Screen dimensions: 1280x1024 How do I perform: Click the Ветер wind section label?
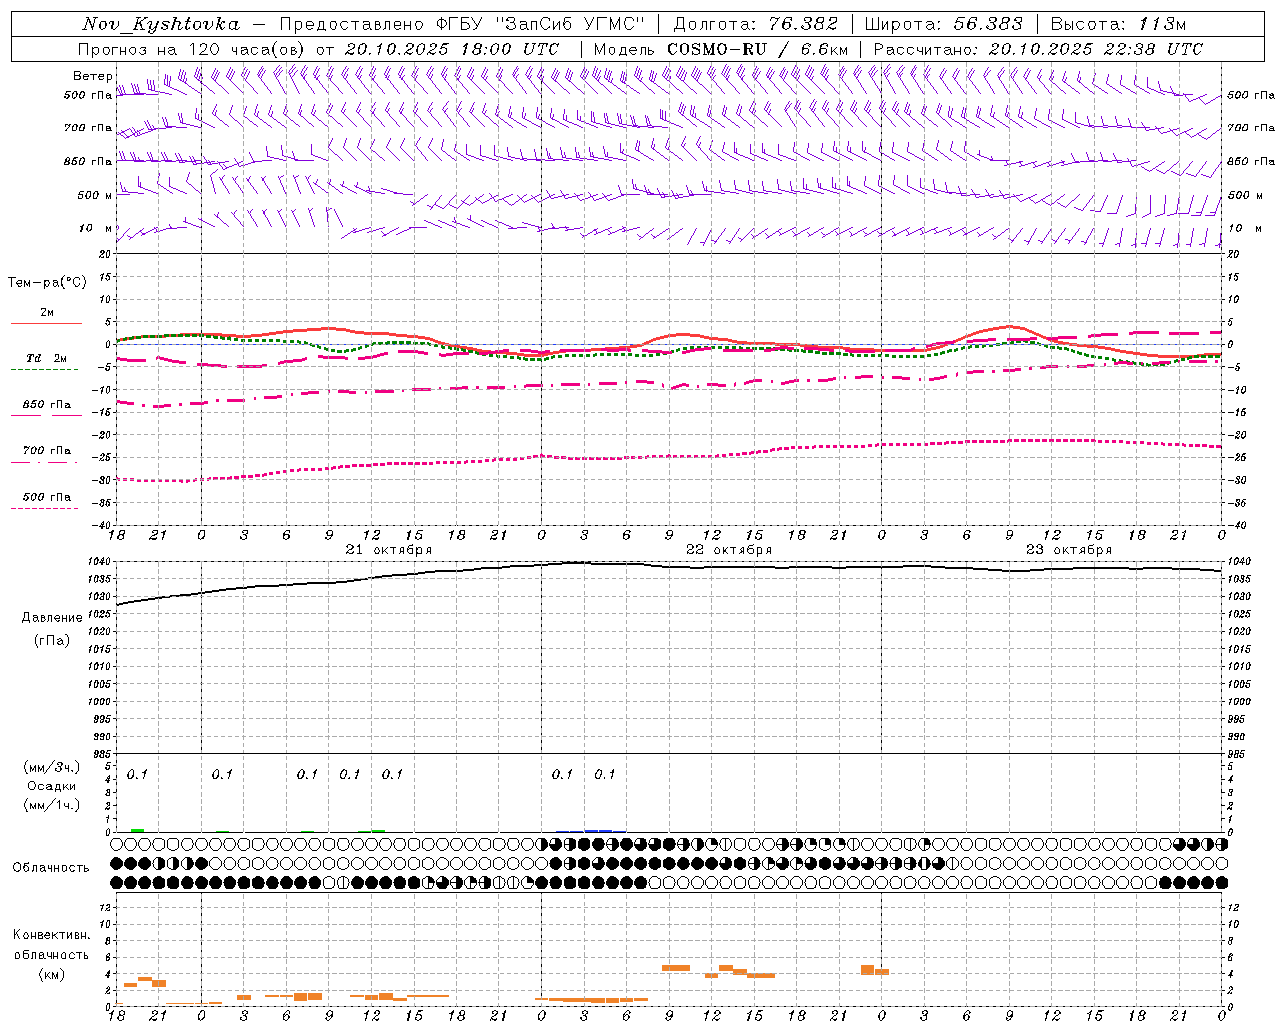[93, 76]
